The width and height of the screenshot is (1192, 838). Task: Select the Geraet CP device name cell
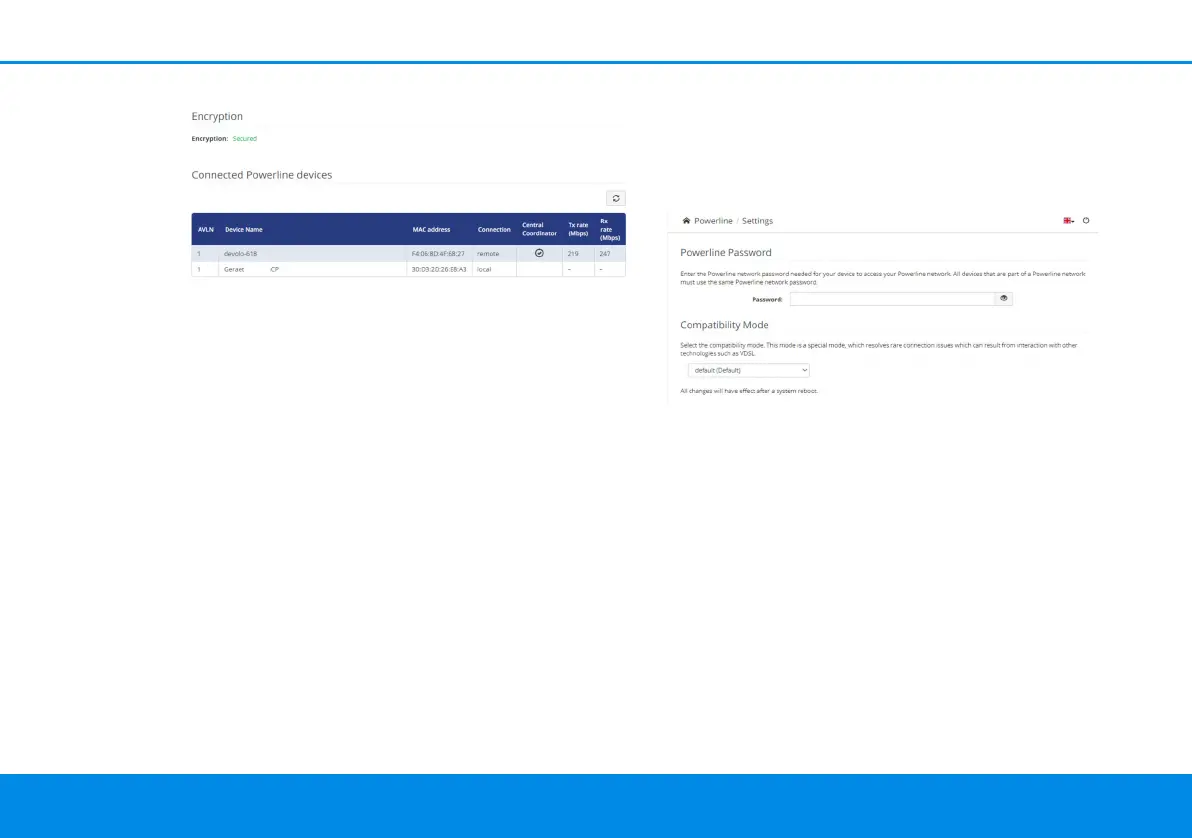312,269
